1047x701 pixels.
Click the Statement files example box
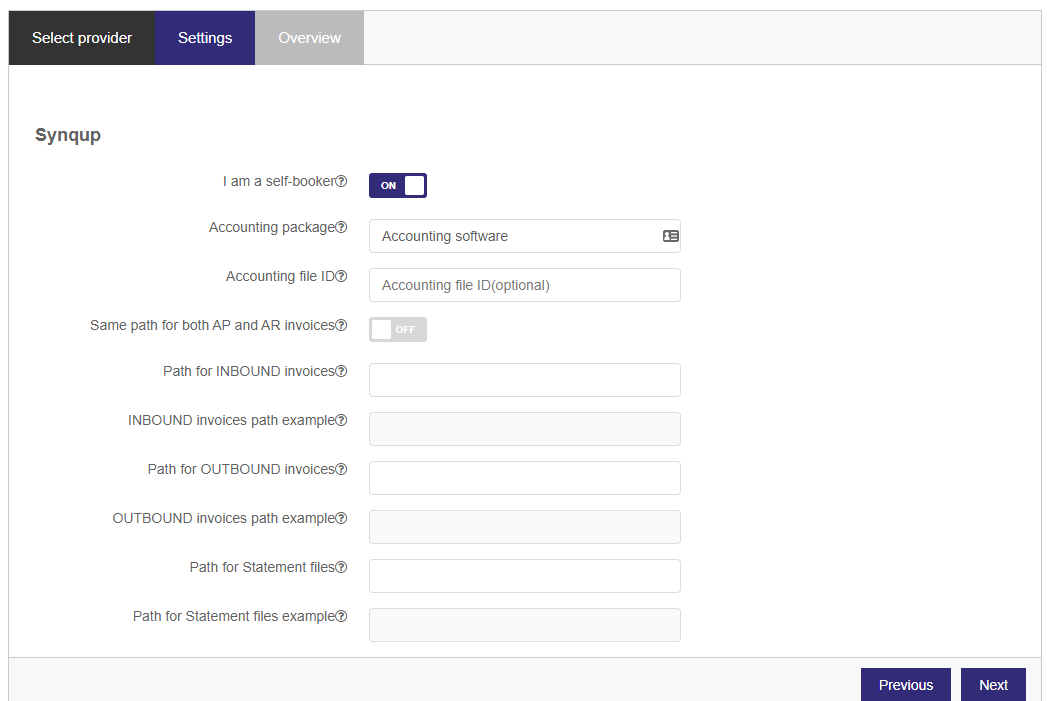point(525,625)
